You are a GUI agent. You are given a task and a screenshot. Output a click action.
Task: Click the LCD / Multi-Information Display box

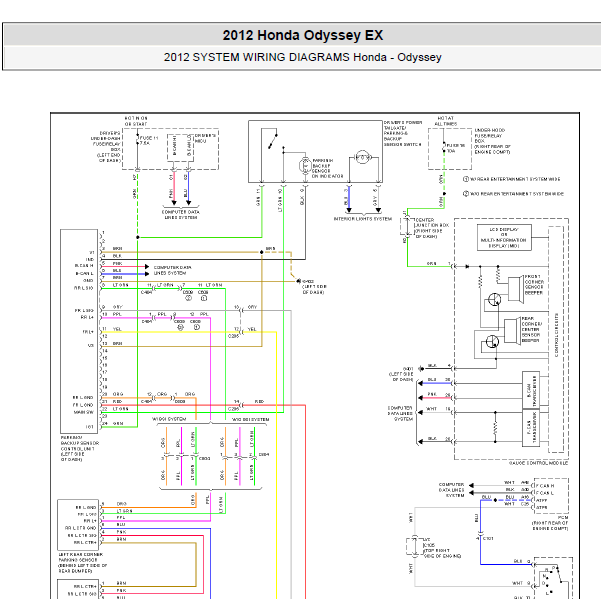pos(504,238)
